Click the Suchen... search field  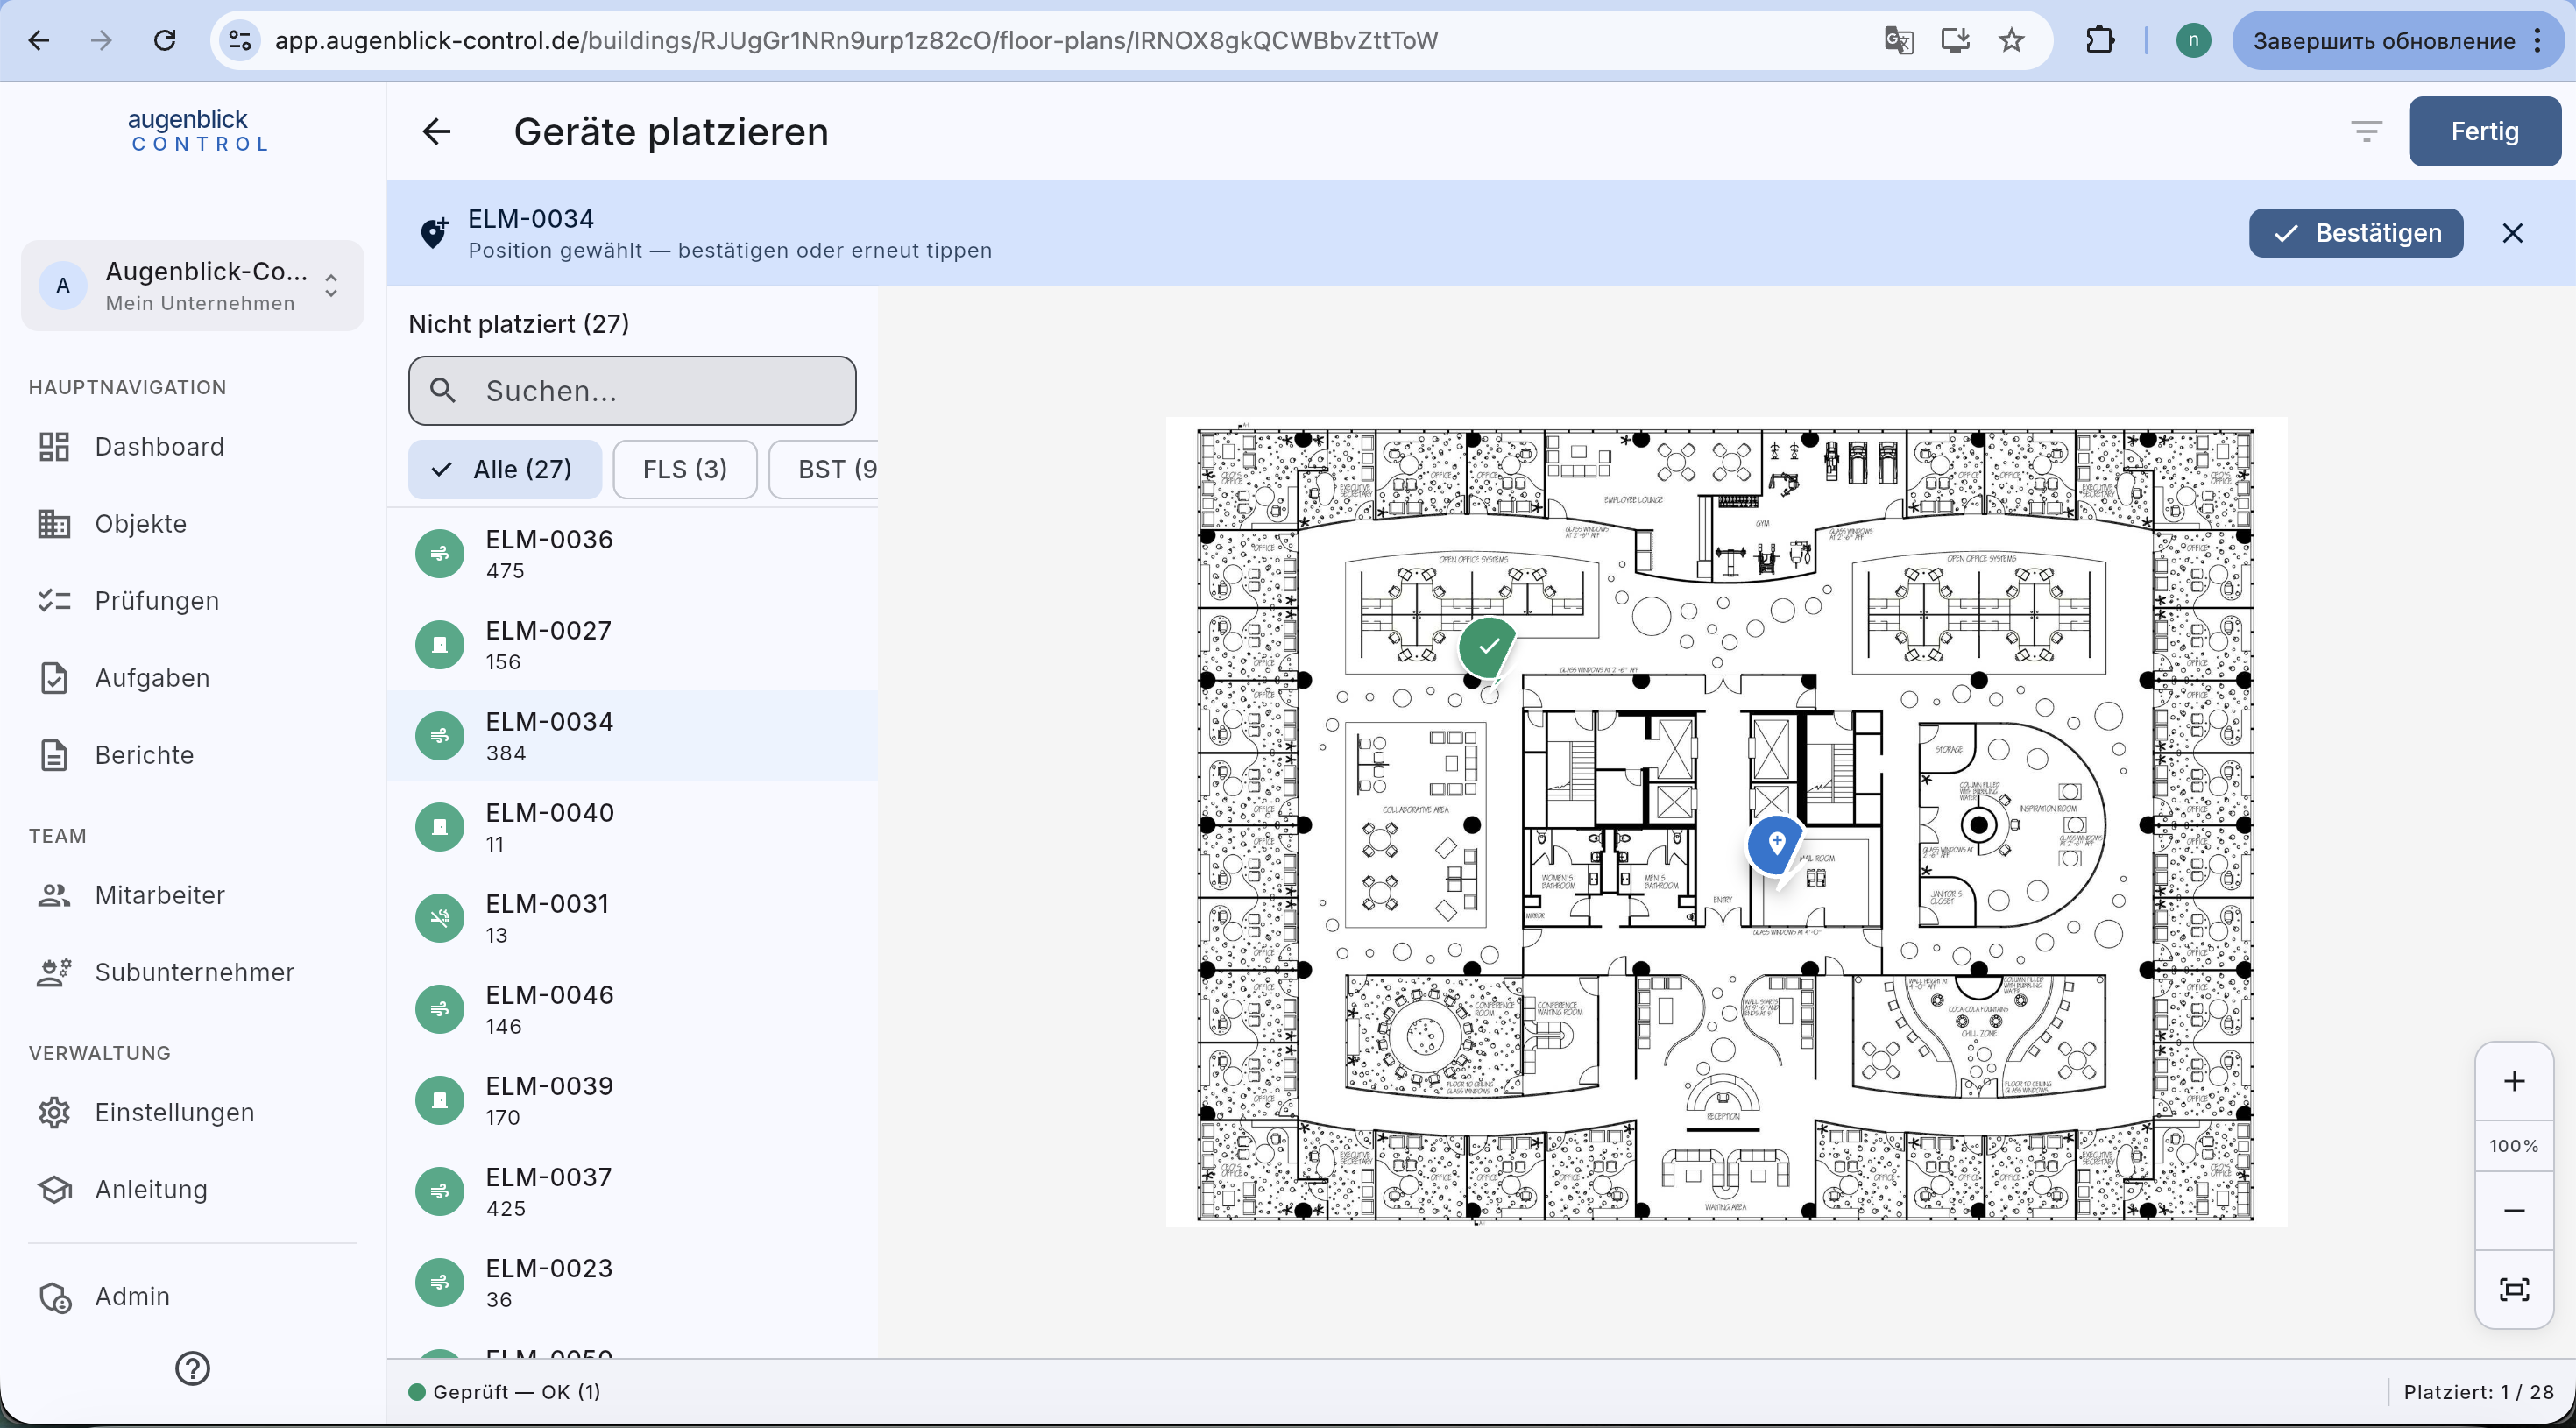(x=632, y=391)
